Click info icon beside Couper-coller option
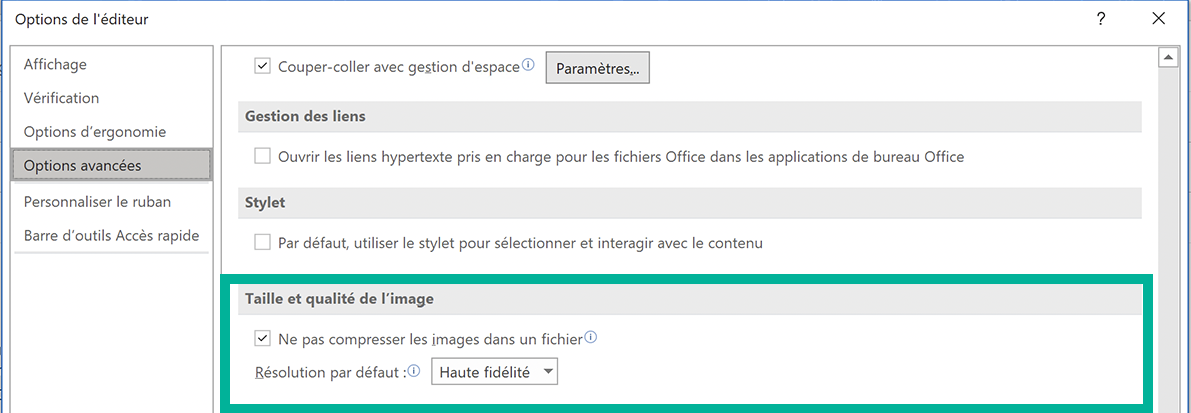This screenshot has width=1191, height=413. (528, 67)
